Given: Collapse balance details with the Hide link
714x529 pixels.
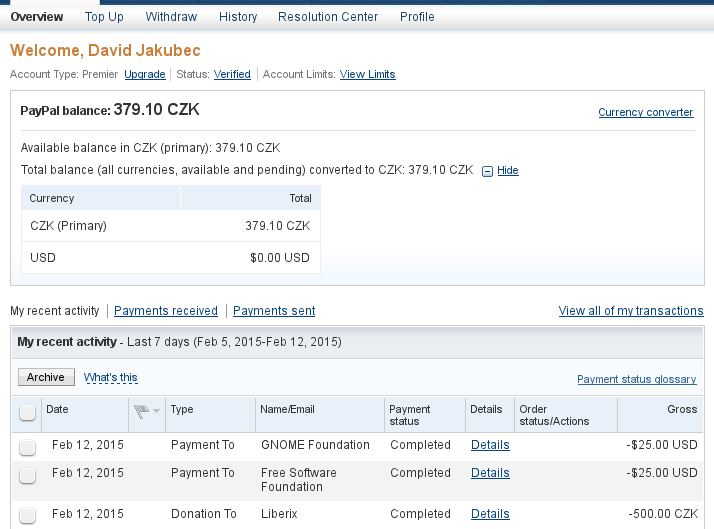Looking at the screenshot, I should click(508, 170).
